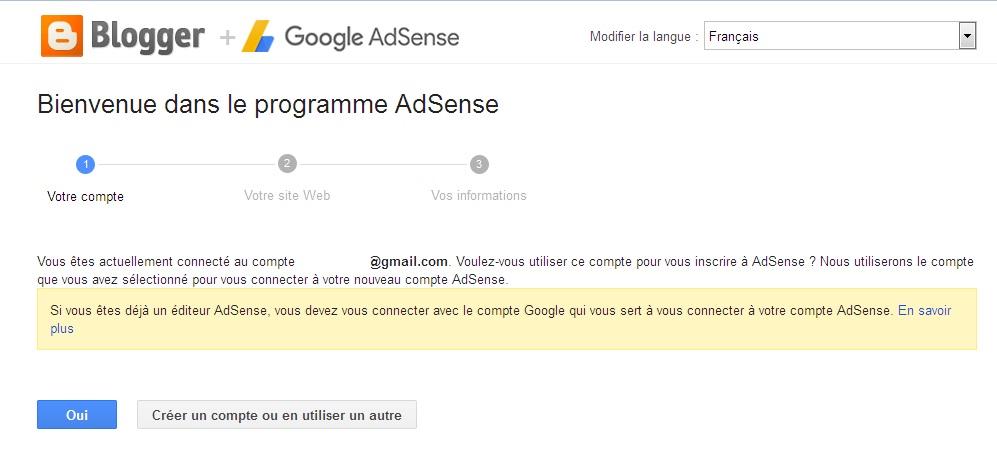Viewport: 997px width, 464px height.
Task: Go to Votre compte step label
Action: click(x=85, y=196)
